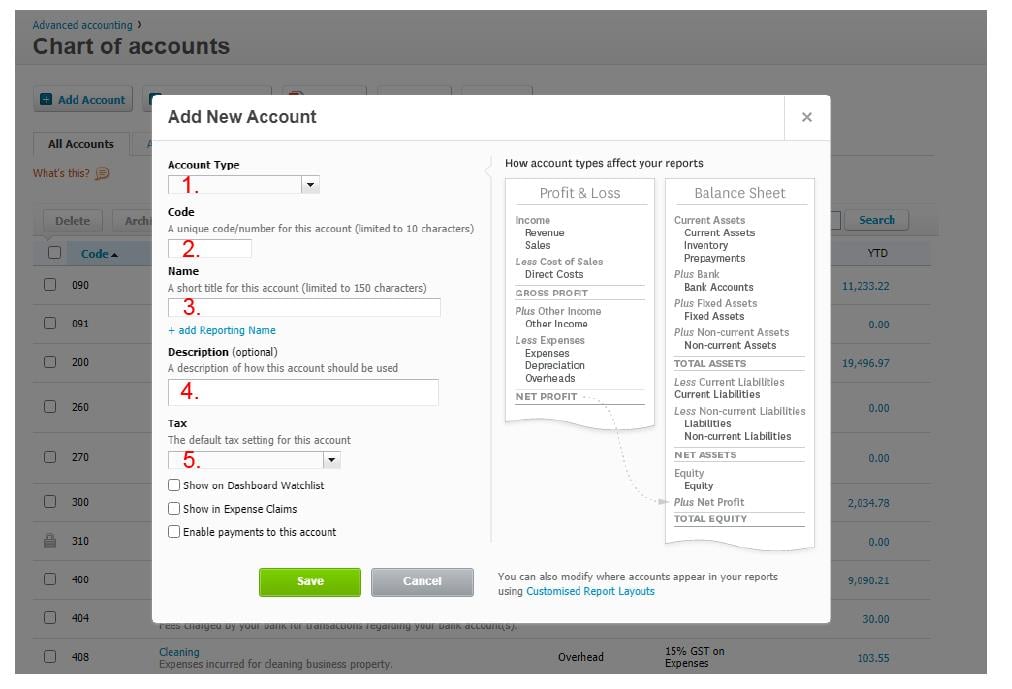Enable Show in Expense Claims option
Viewport: 1012px width, 689px height.
coord(175,509)
